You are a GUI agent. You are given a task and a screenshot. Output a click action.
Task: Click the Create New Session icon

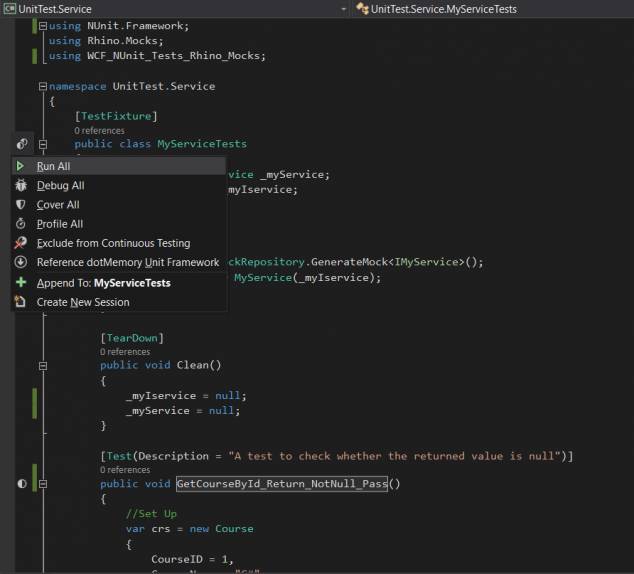tap(20, 302)
